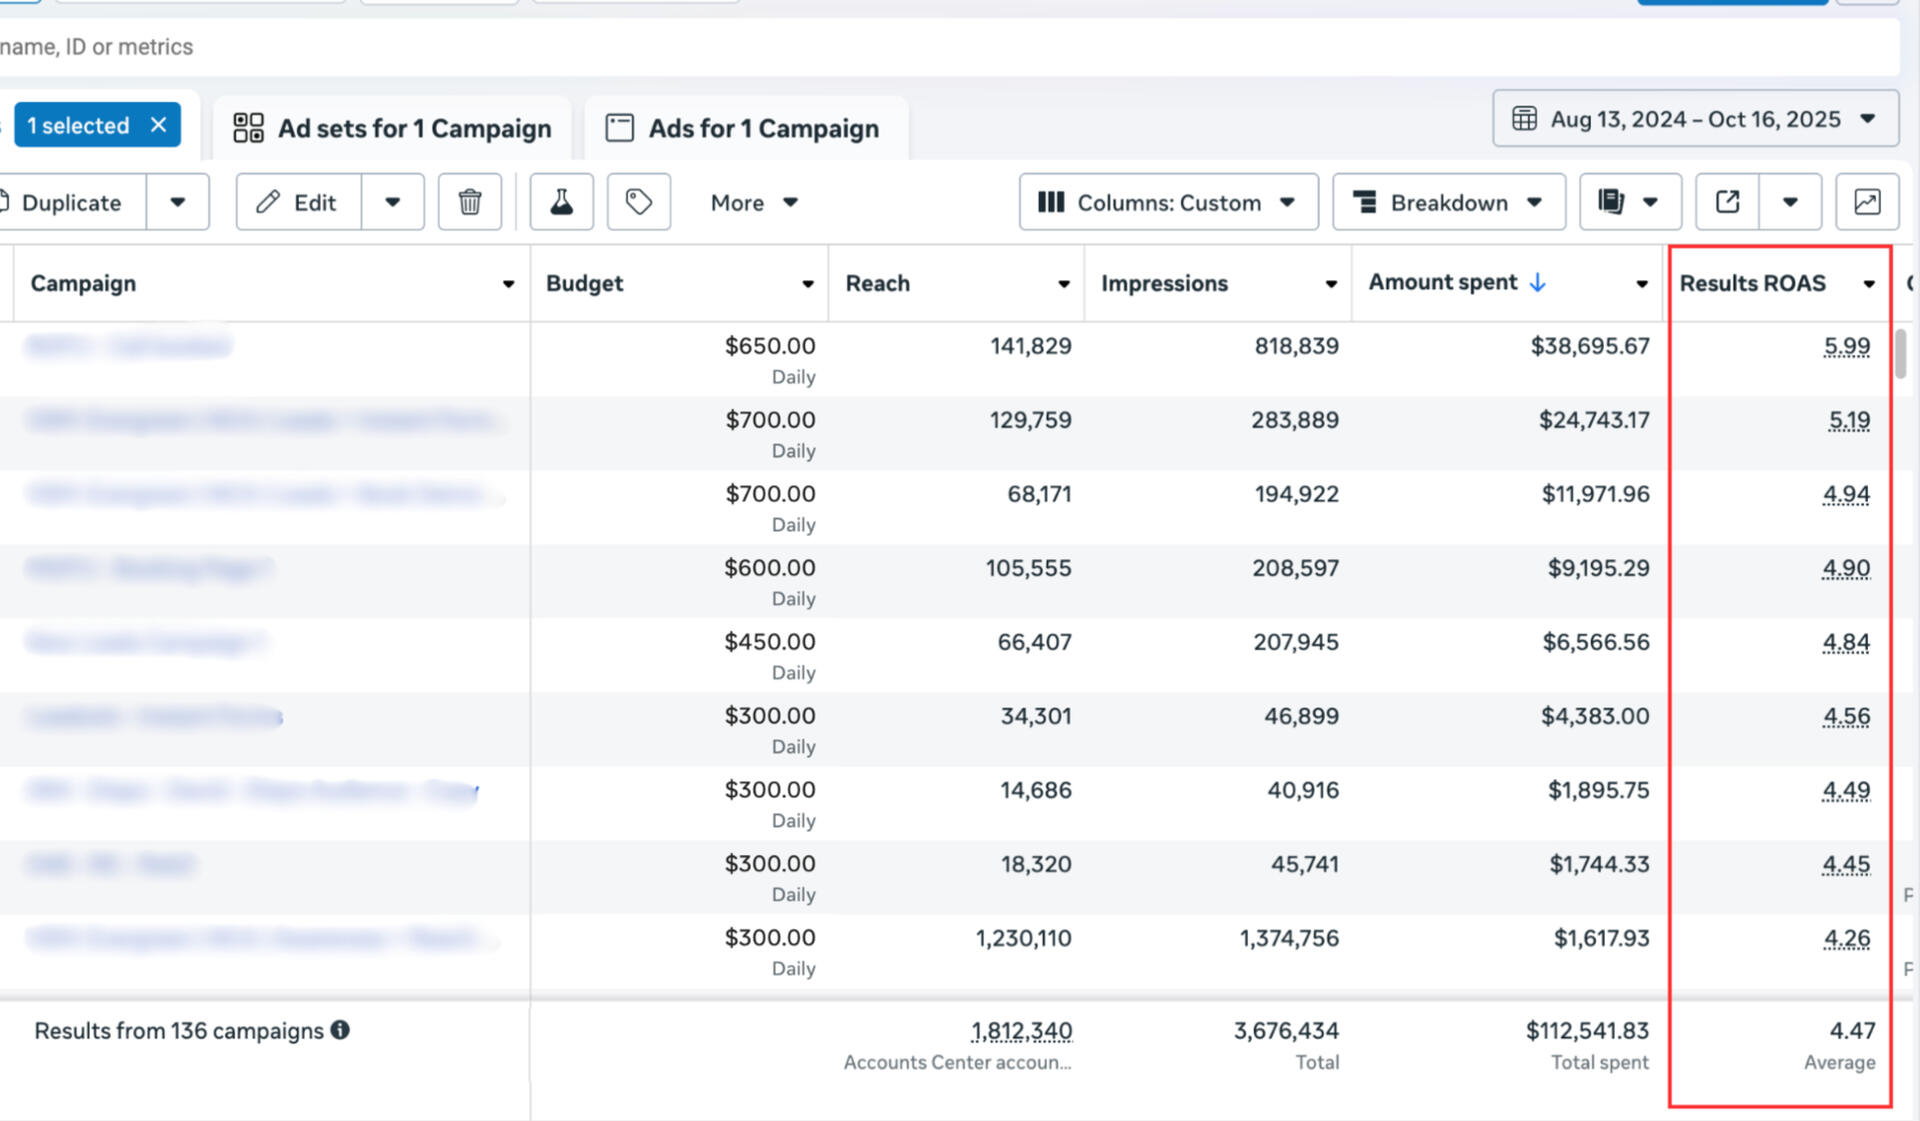1920x1121 pixels.
Task: Click the 5.99 ROAS value link
Action: 1846,346
